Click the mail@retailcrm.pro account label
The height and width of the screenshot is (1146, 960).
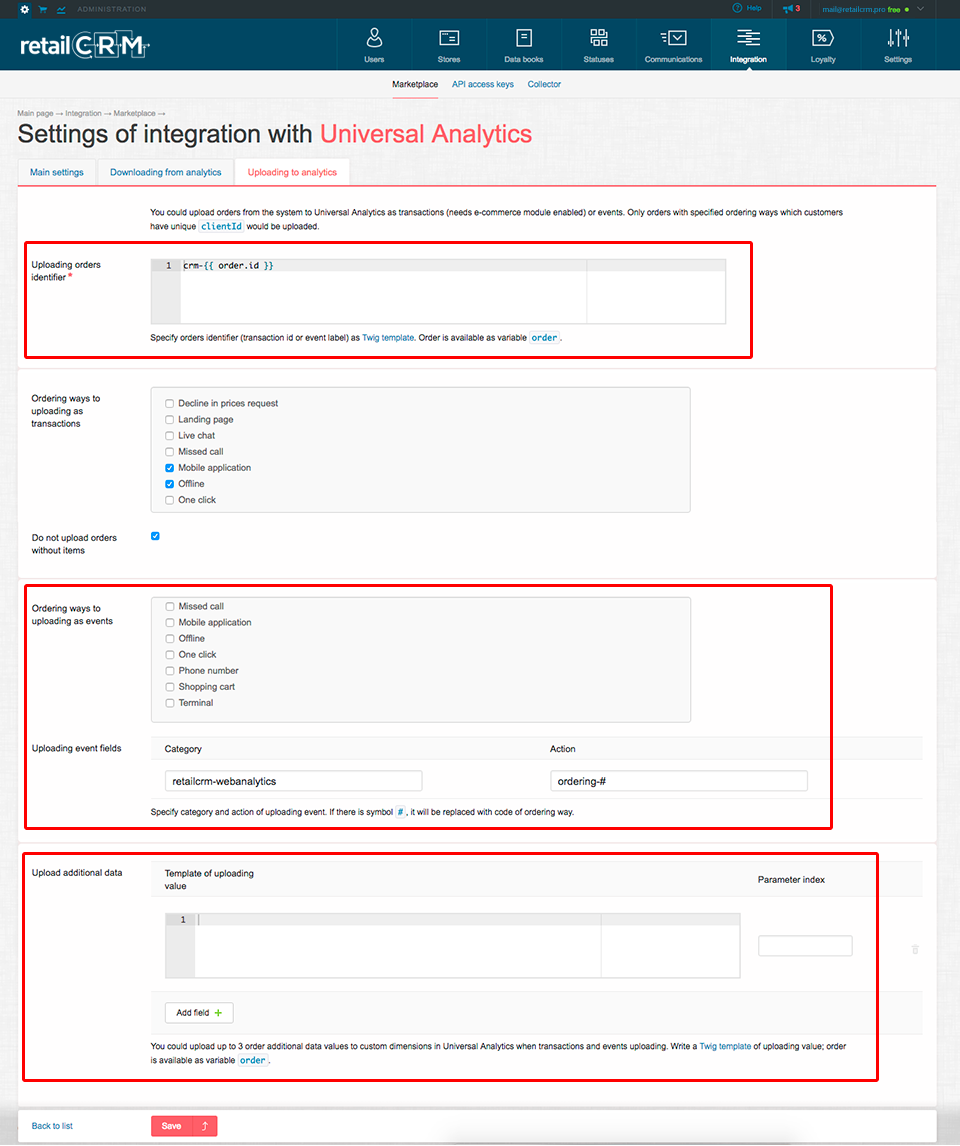pos(853,10)
